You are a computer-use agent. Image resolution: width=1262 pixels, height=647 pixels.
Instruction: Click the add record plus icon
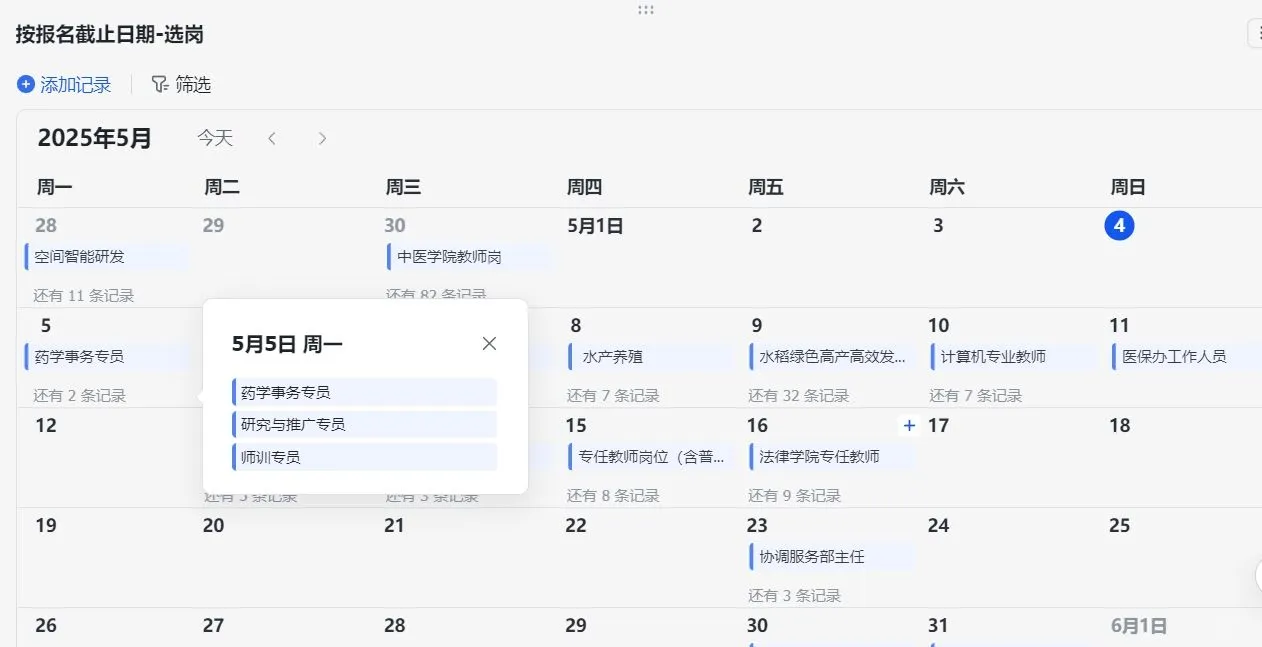click(x=26, y=85)
